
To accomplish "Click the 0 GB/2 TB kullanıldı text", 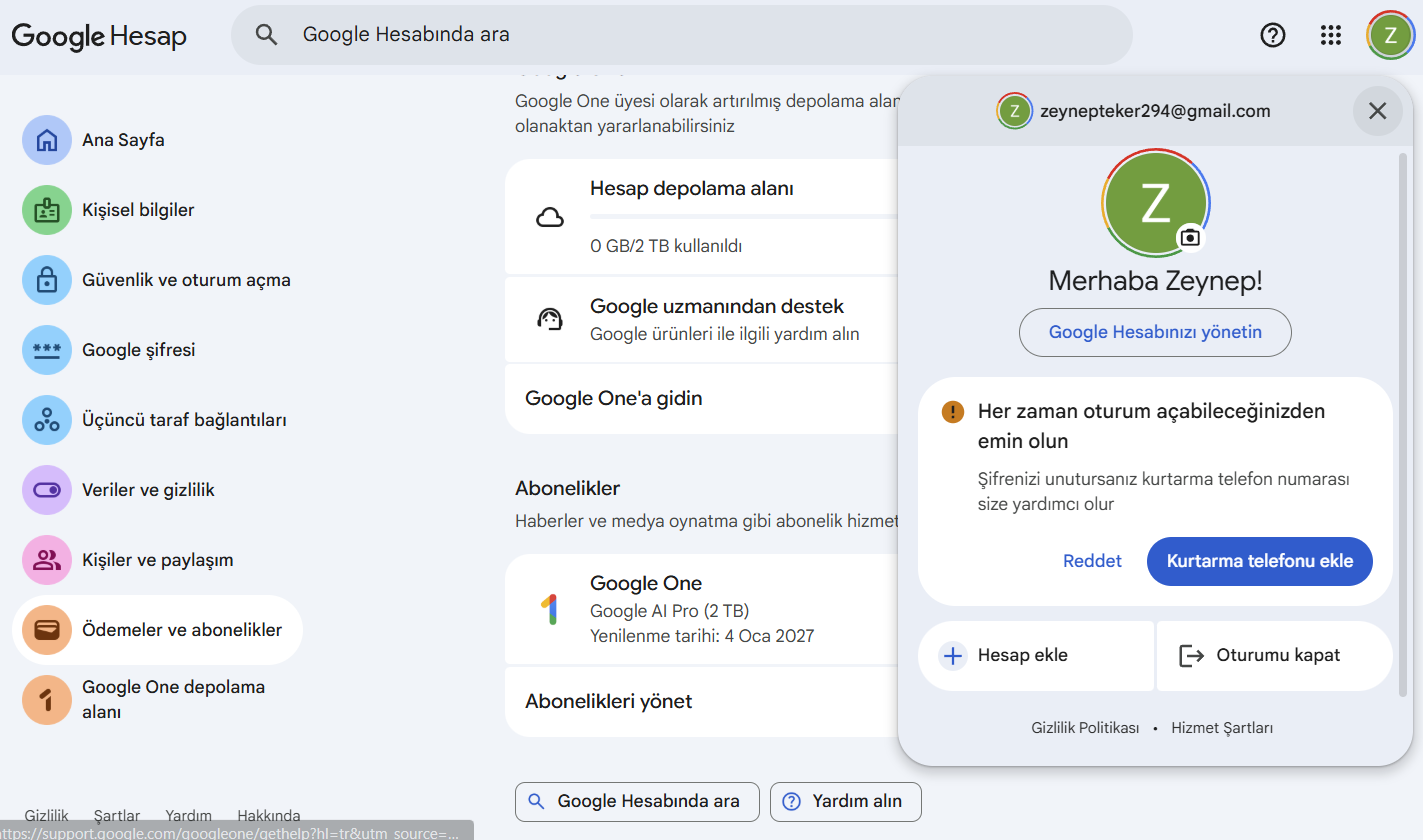I will [666, 246].
